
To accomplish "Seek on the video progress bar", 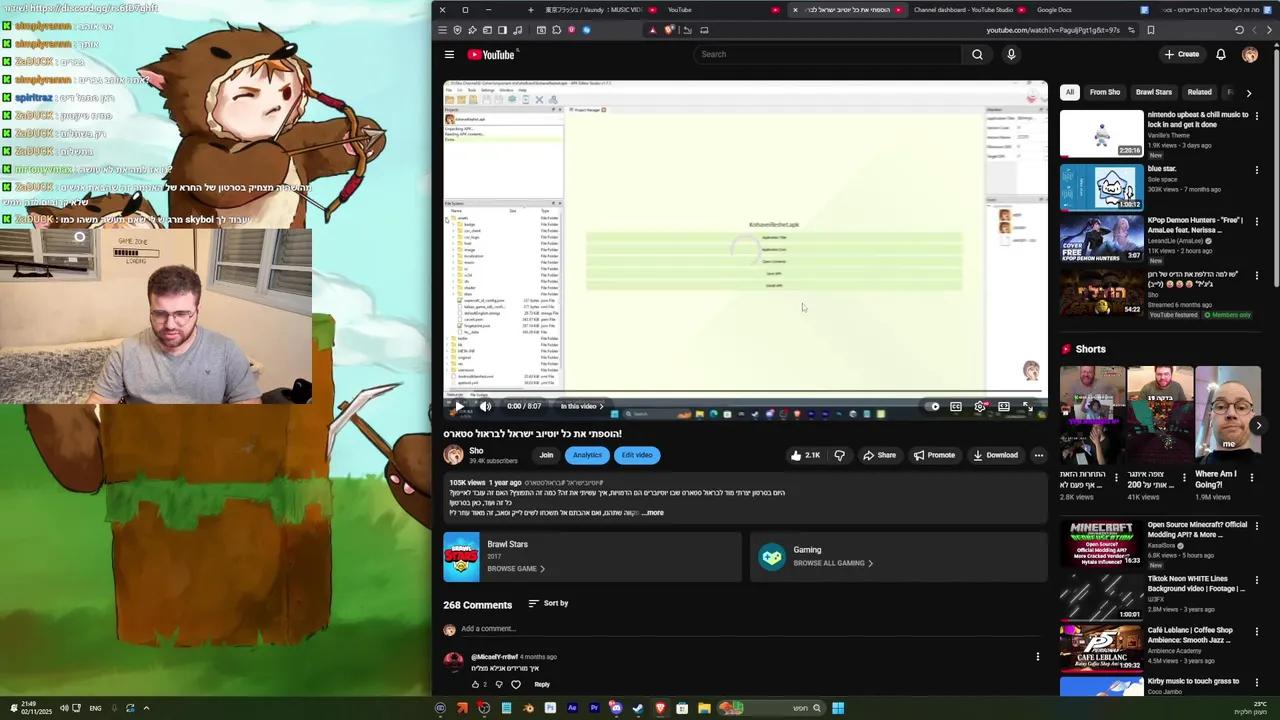I will pos(746,393).
